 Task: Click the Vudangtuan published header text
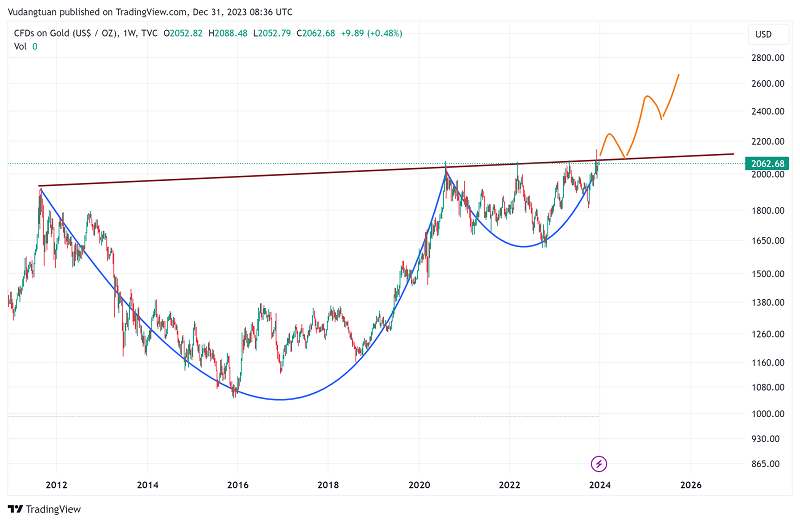click(152, 11)
